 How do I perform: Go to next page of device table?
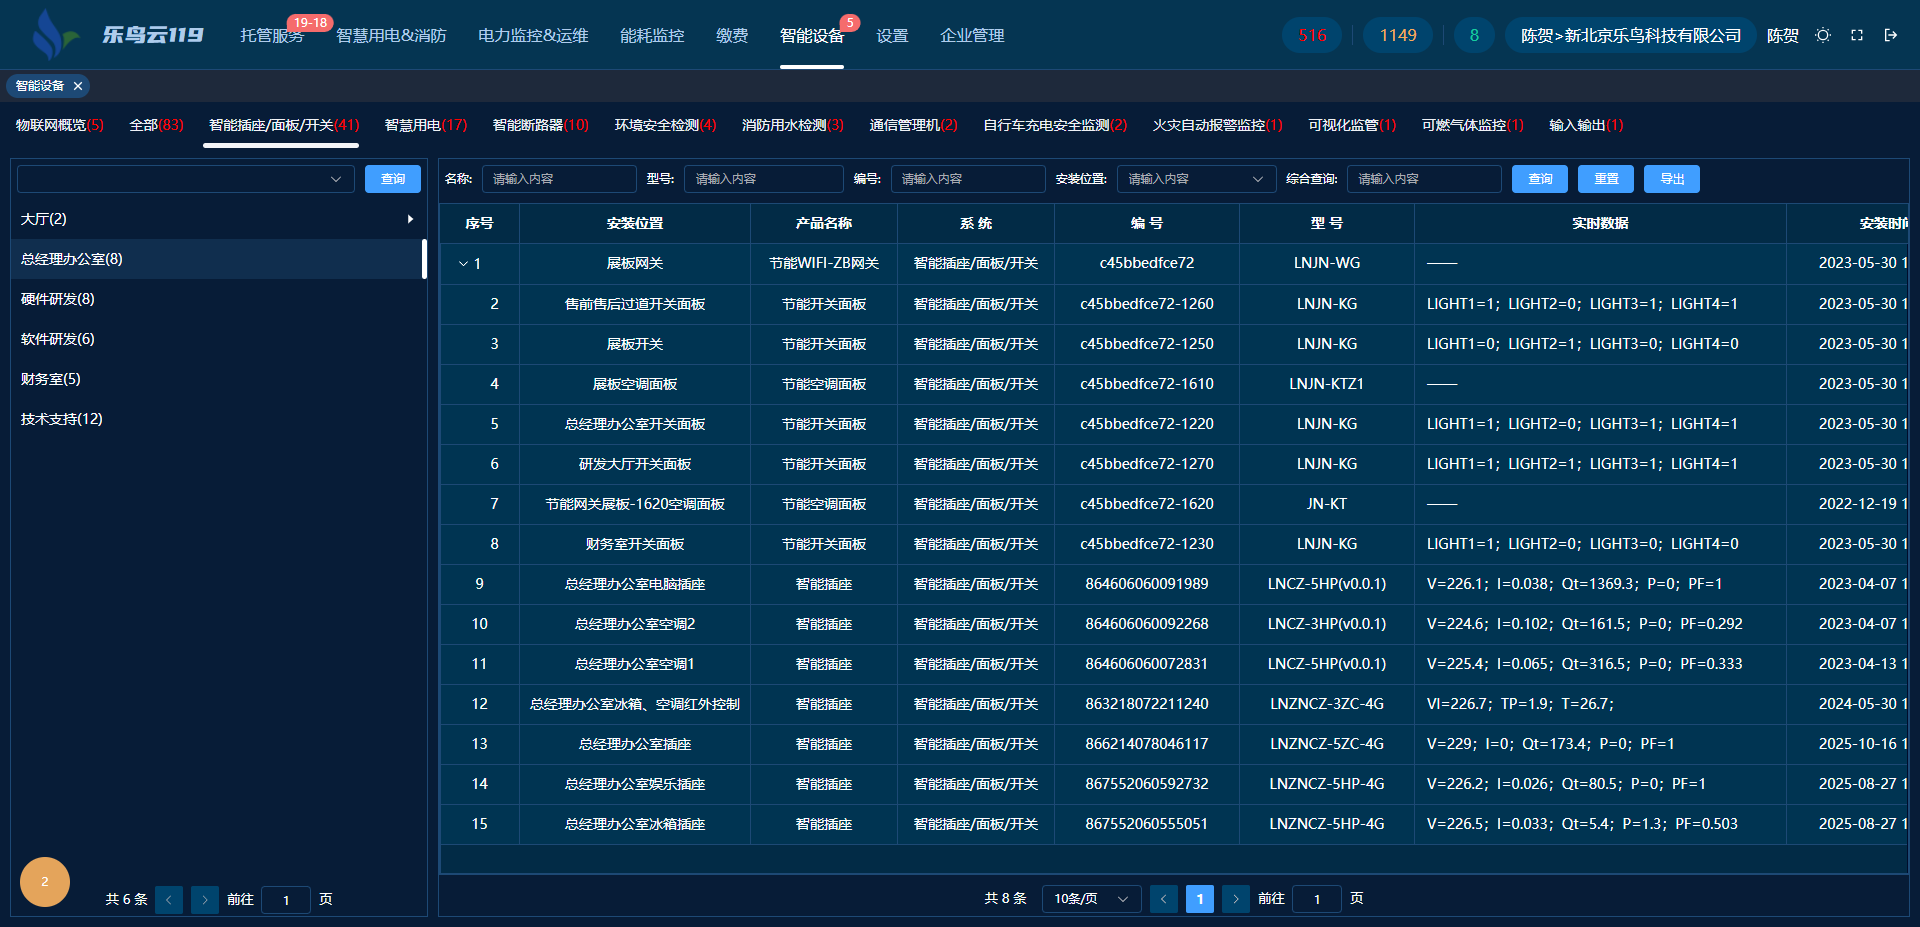coord(1236,899)
